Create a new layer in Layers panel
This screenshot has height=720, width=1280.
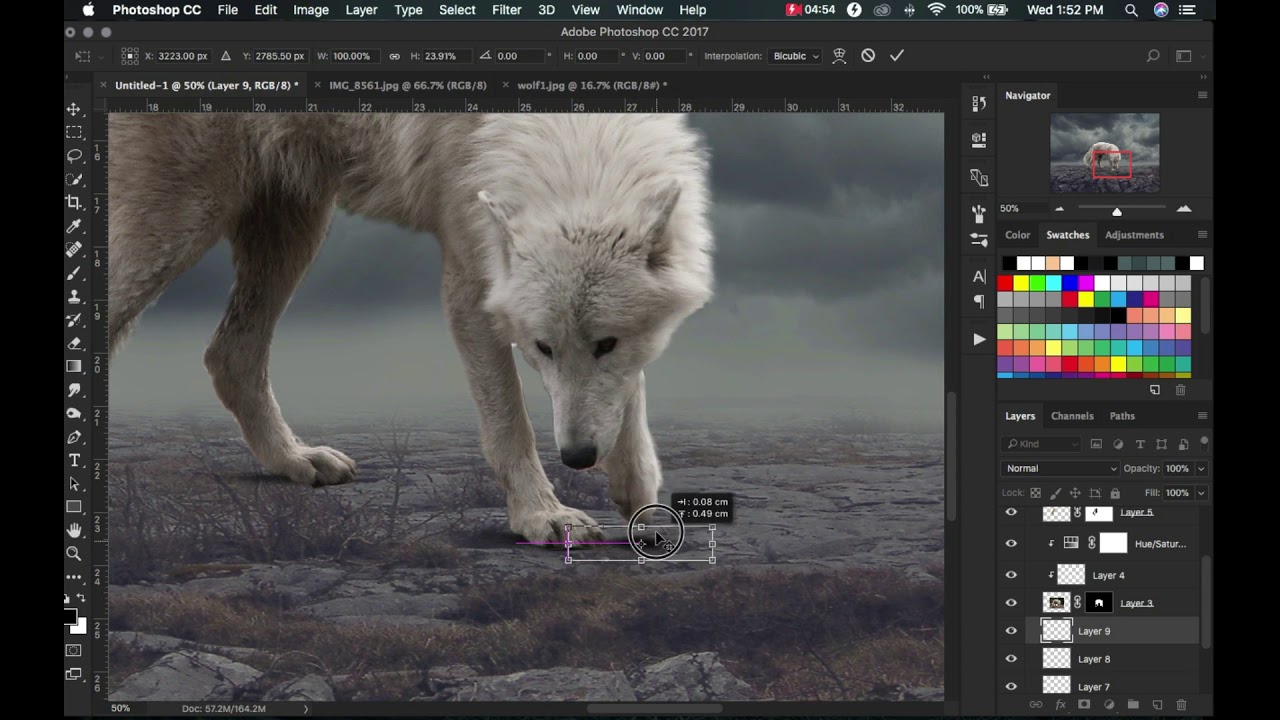click(x=1157, y=705)
